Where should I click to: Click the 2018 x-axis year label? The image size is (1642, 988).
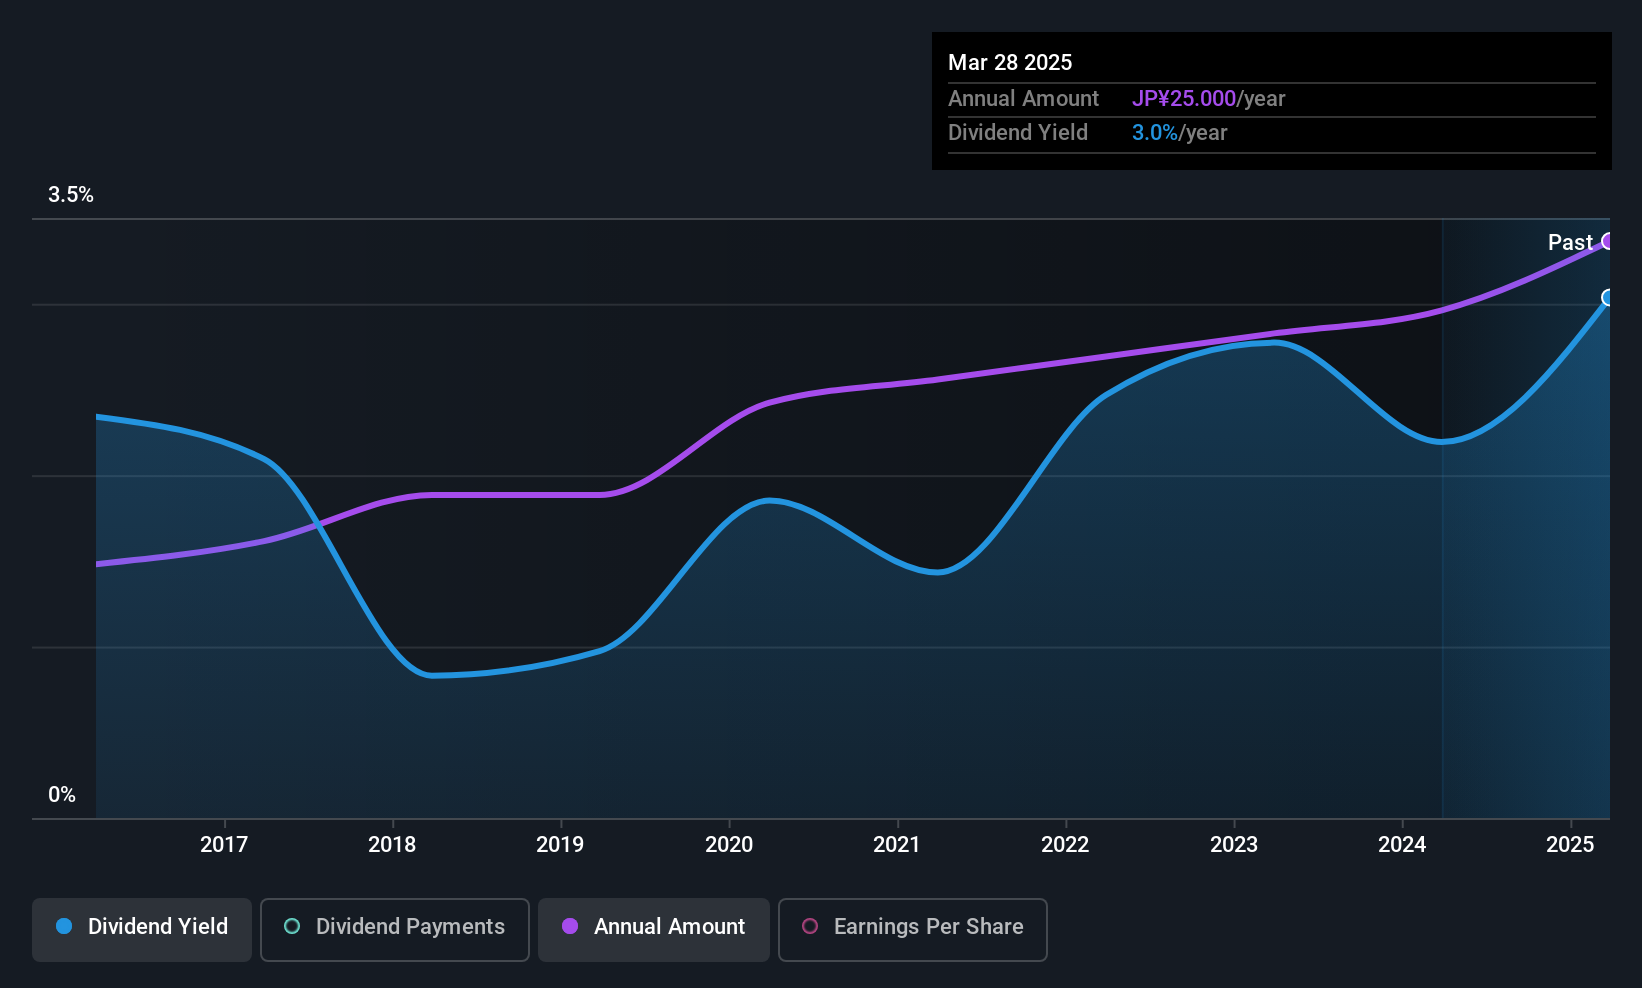(392, 845)
